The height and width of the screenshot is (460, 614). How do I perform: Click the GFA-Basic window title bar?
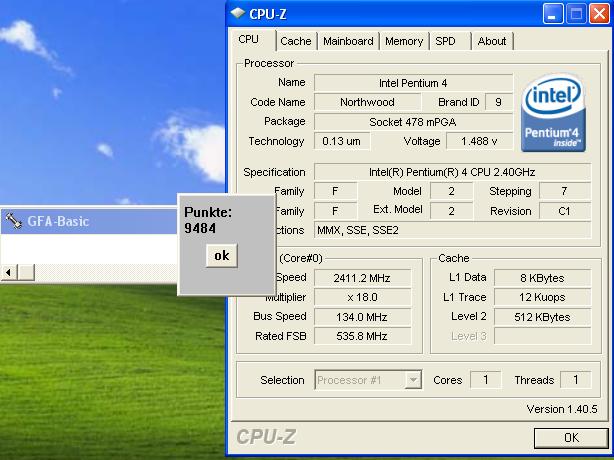[x=89, y=221]
